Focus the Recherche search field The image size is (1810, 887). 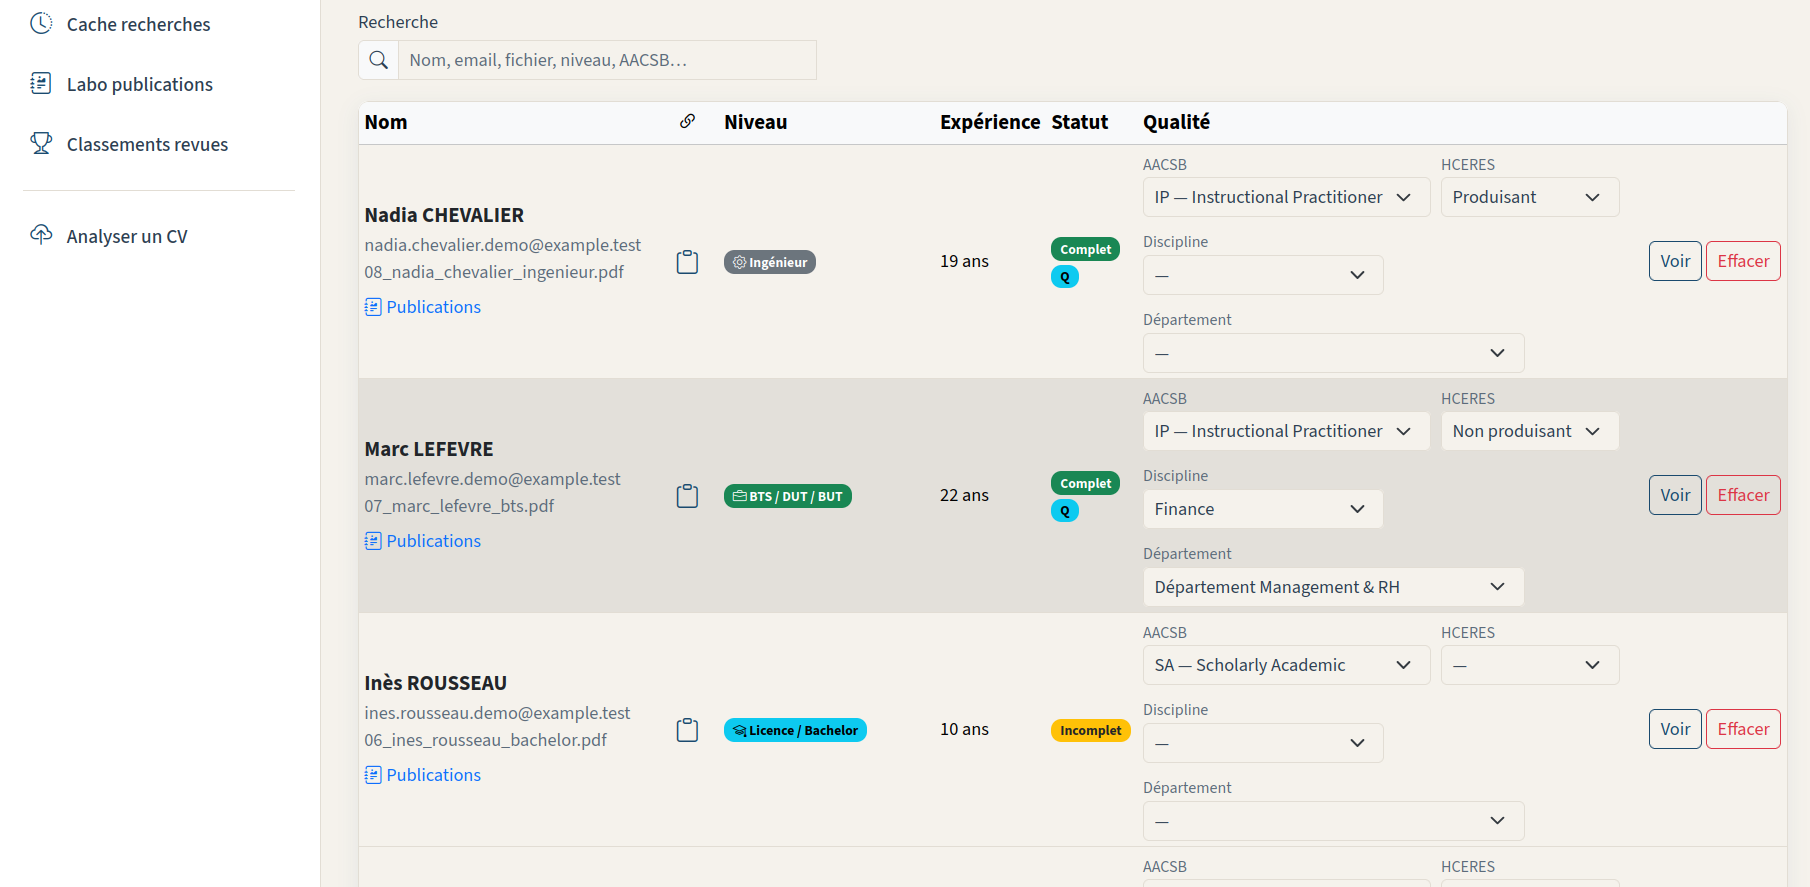click(607, 60)
